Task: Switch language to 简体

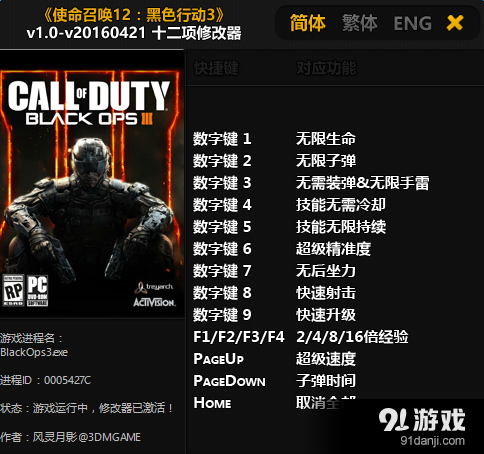Action: [307, 23]
